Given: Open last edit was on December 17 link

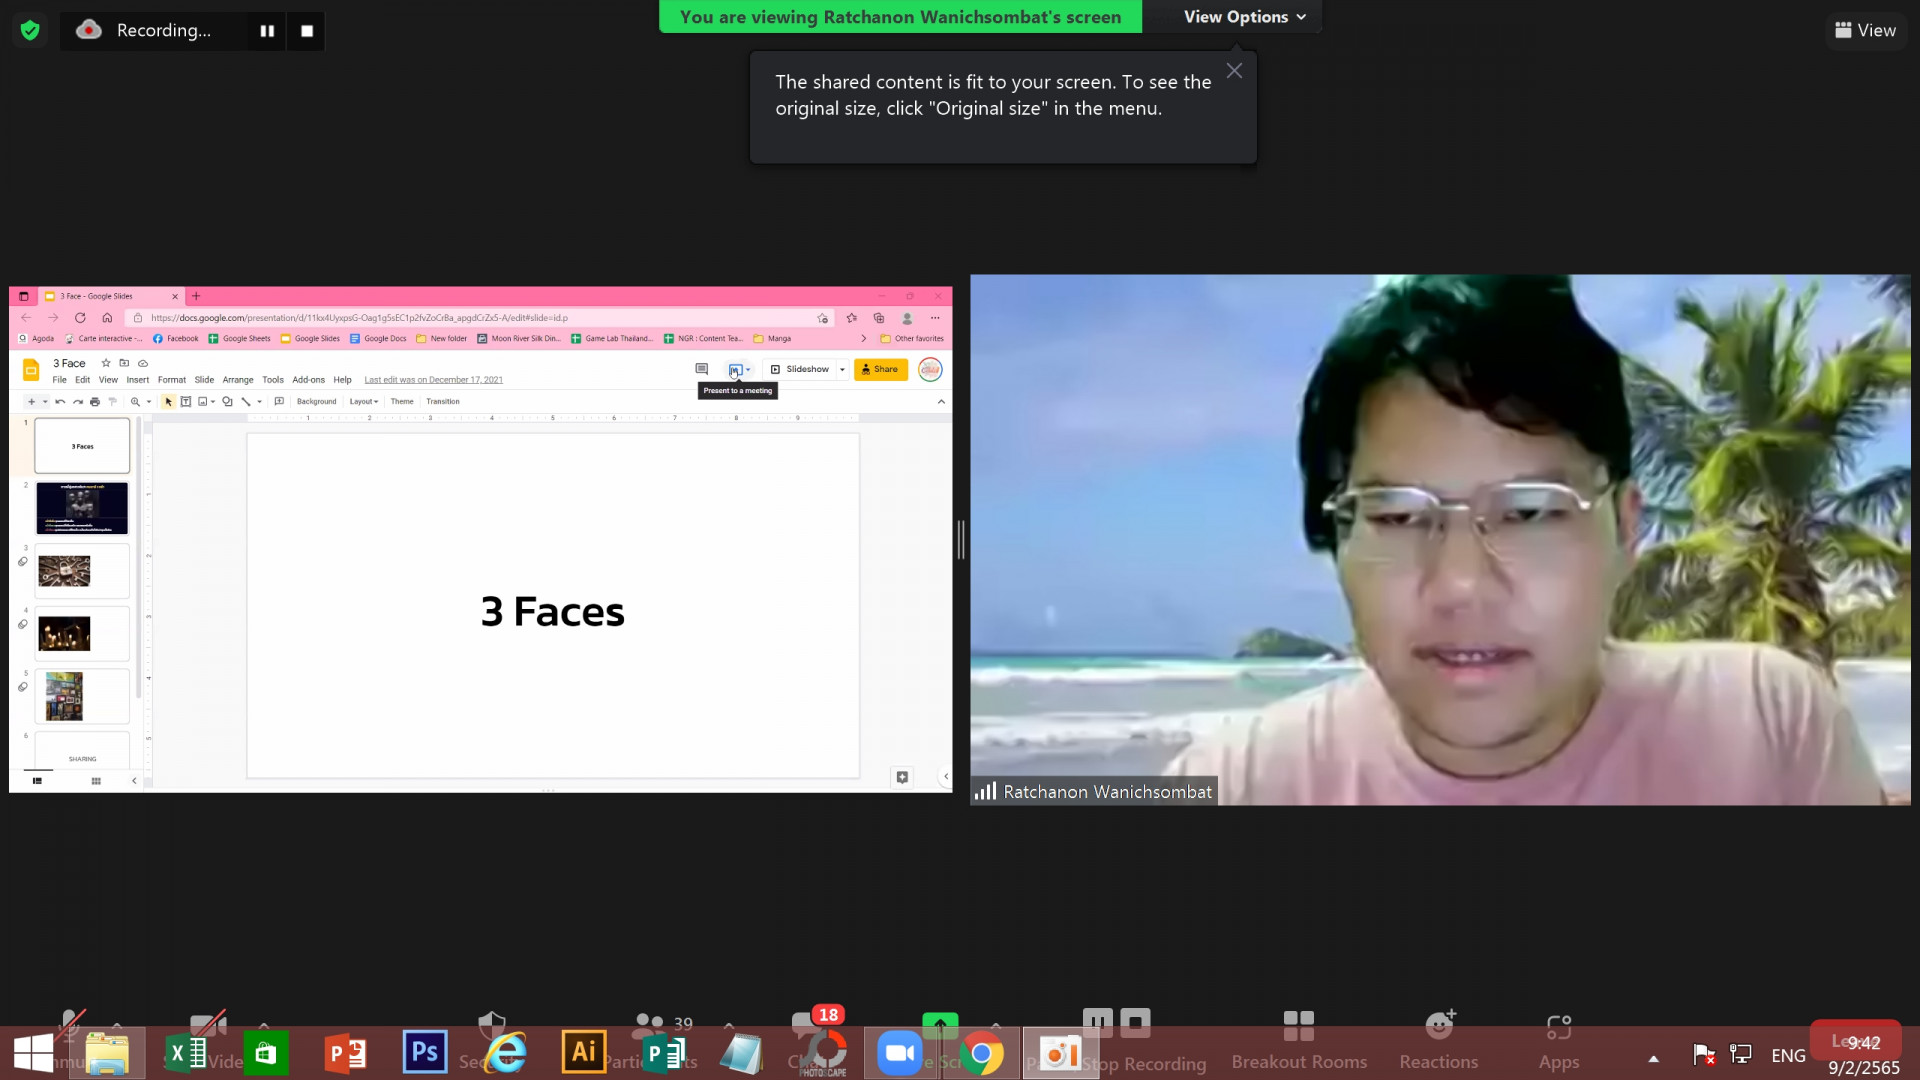Looking at the screenshot, I should [434, 380].
